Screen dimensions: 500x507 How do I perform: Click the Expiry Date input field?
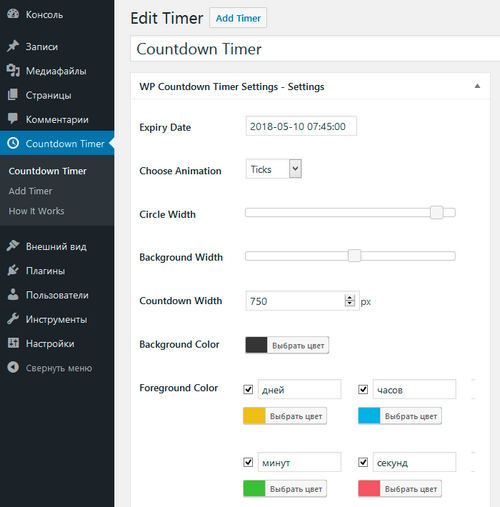pyautogui.click(x=301, y=126)
